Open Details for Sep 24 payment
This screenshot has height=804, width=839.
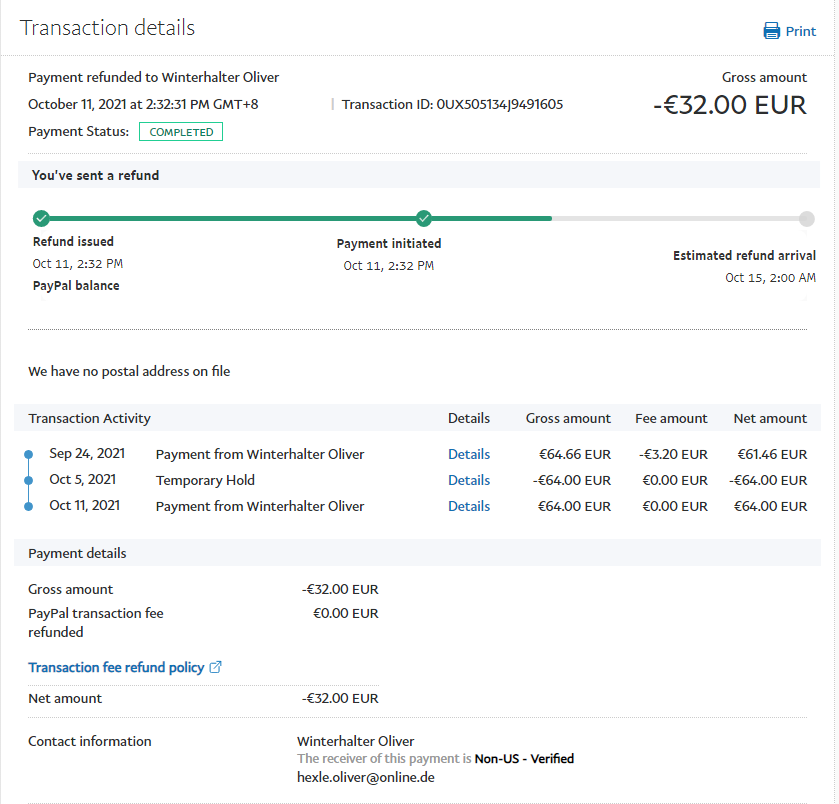click(x=469, y=454)
